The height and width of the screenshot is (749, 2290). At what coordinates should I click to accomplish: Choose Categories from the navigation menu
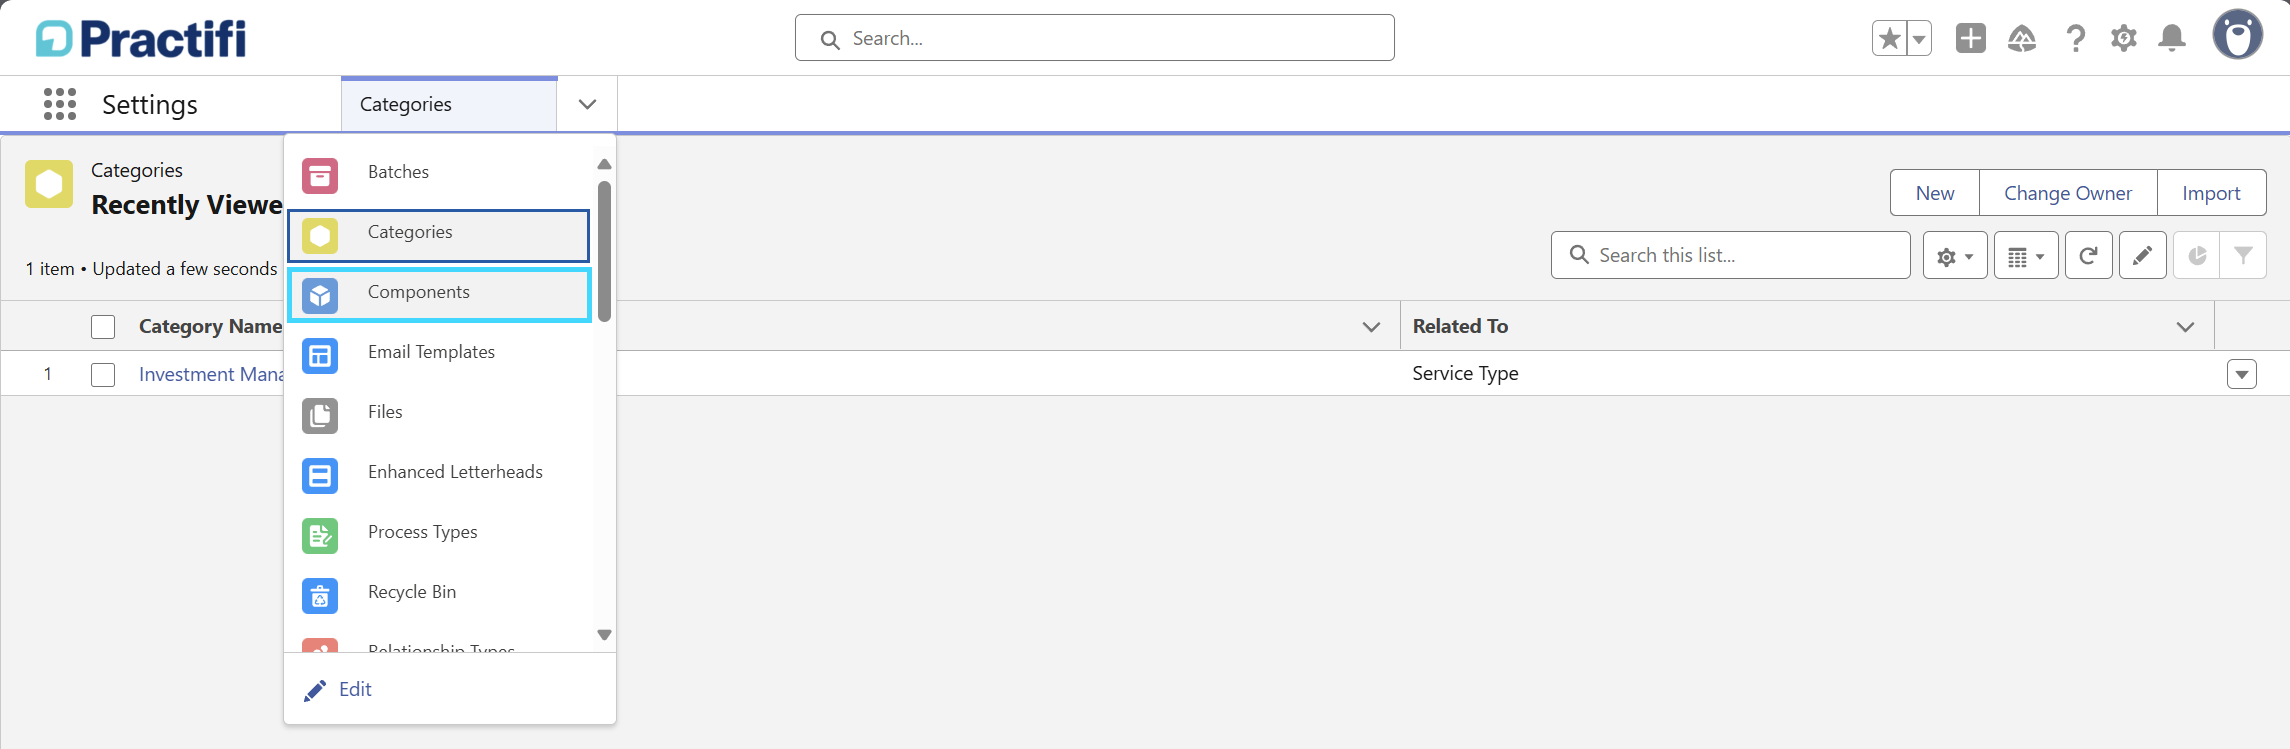[x=439, y=235]
